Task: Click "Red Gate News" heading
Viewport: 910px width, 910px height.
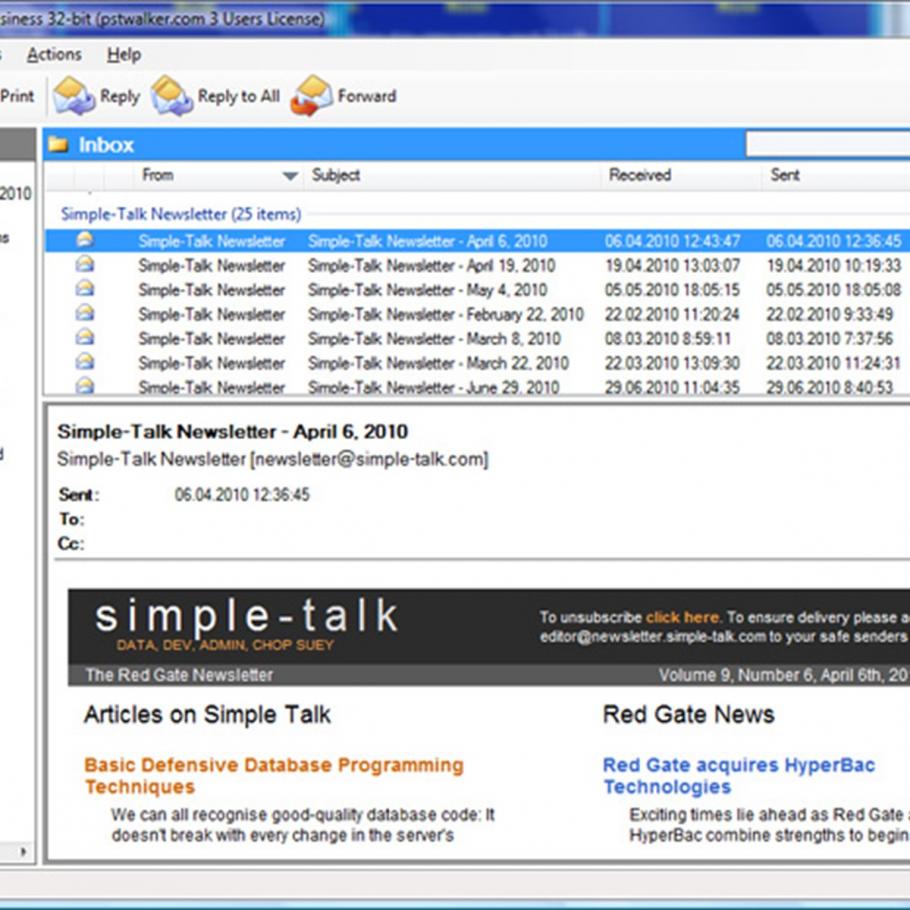Action: [x=689, y=714]
